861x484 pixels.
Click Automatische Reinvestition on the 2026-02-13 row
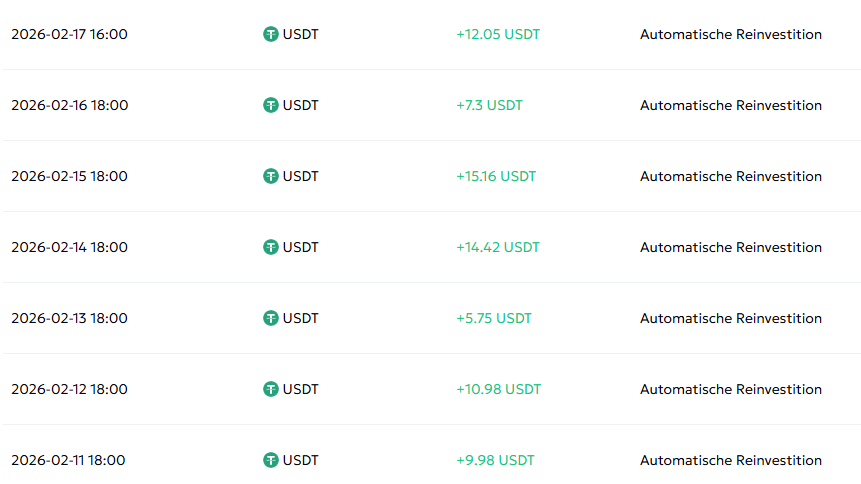(730, 318)
